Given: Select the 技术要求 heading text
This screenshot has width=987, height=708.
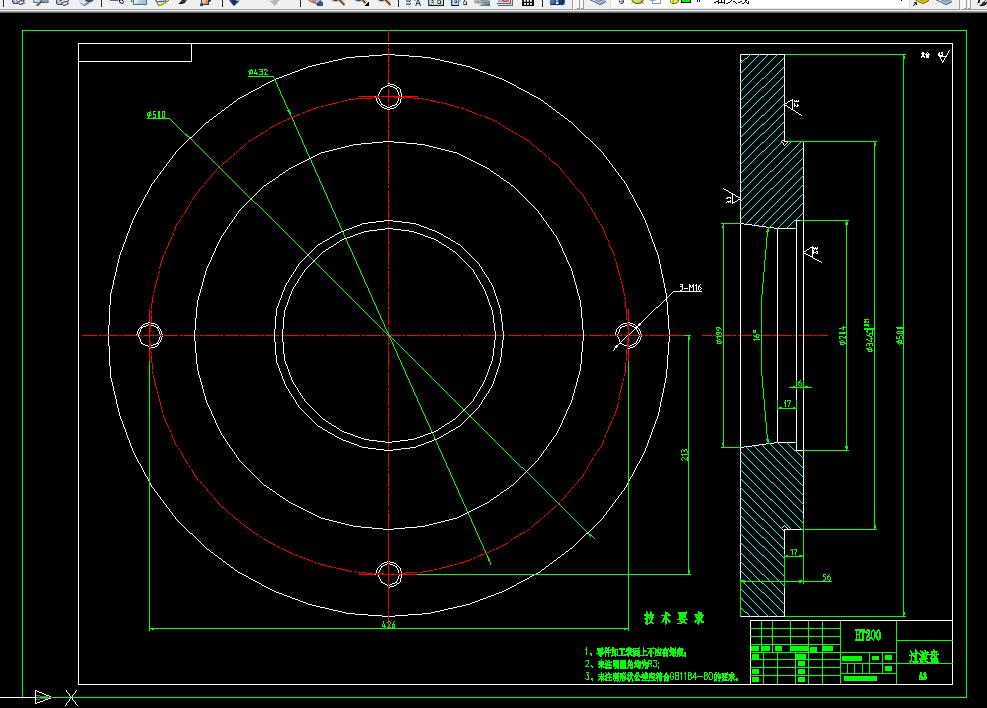Looking at the screenshot, I should tap(674, 618).
